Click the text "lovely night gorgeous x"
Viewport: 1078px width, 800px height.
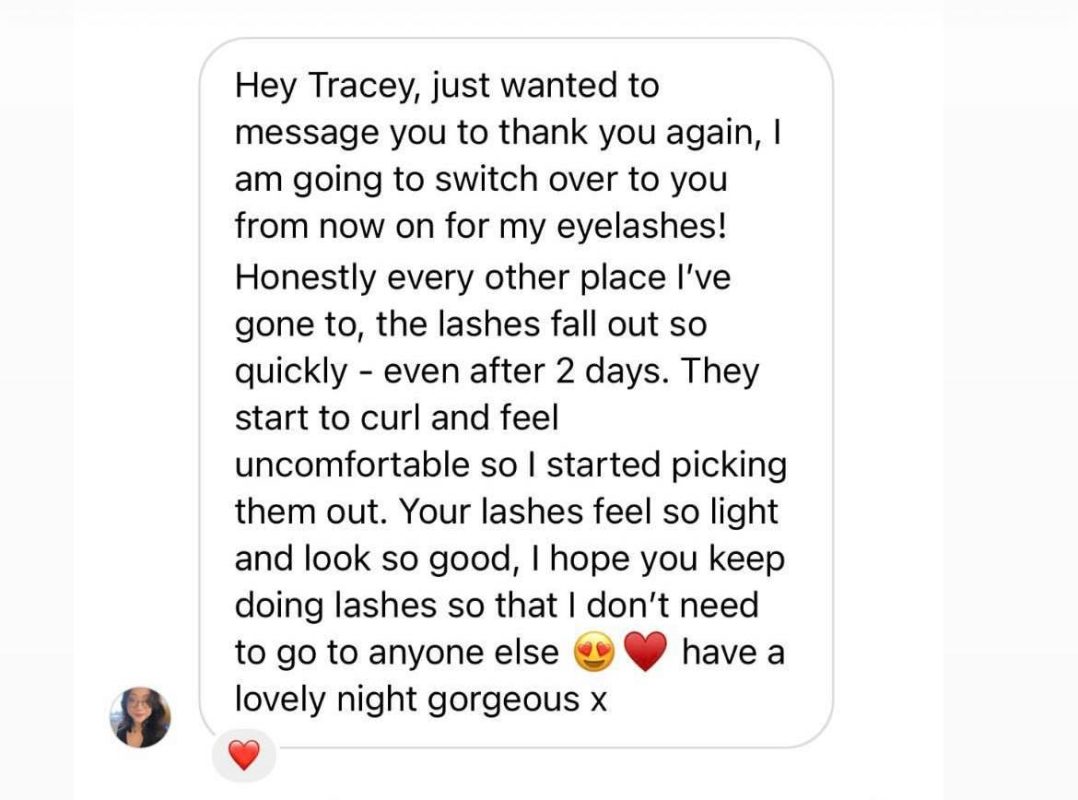click(x=421, y=700)
